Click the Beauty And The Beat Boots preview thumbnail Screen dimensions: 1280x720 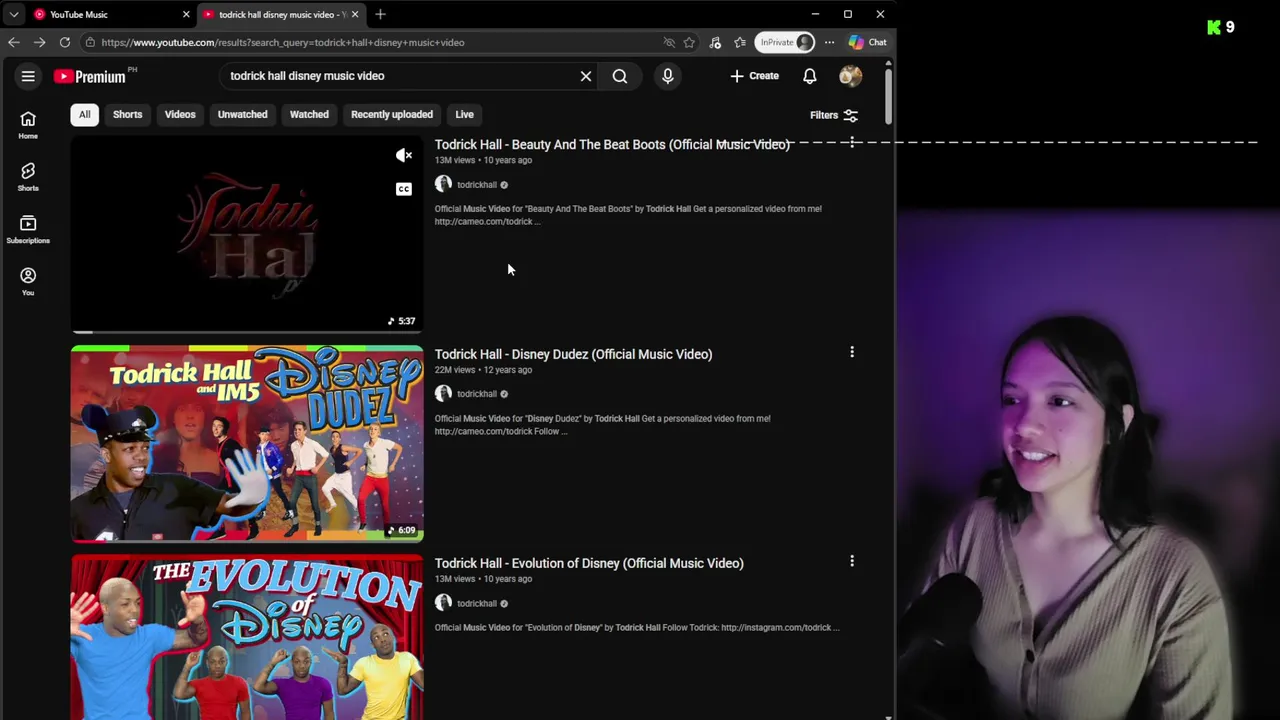(247, 235)
